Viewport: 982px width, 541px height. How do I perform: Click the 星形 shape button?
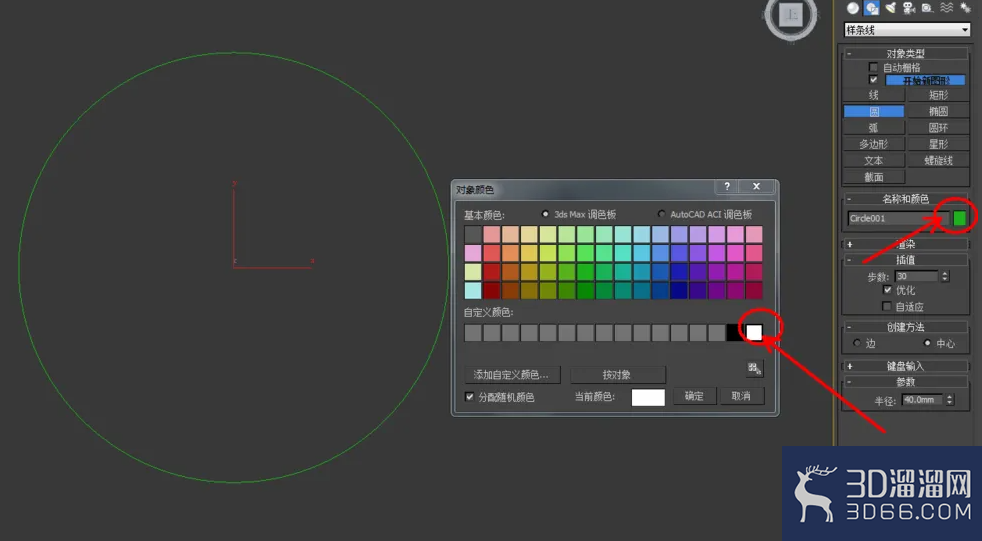(x=938, y=144)
